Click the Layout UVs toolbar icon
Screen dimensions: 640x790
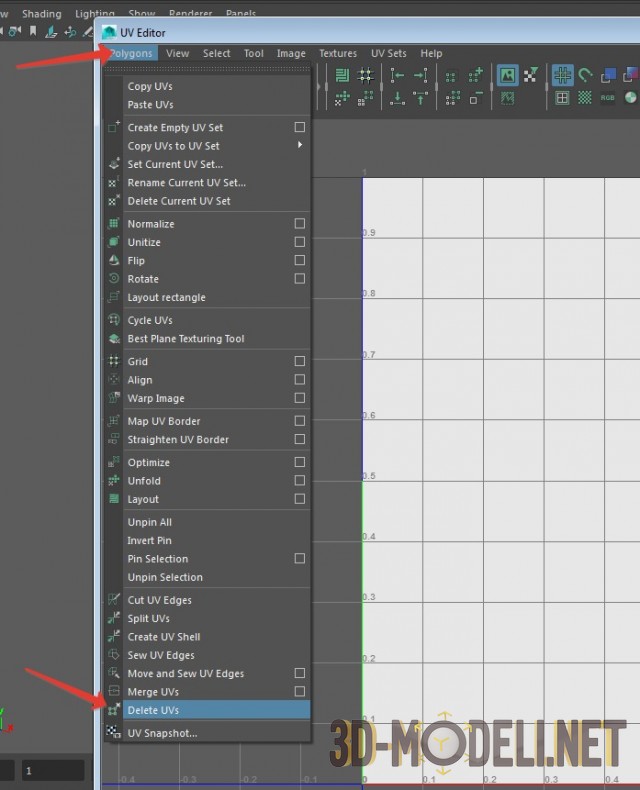342,76
